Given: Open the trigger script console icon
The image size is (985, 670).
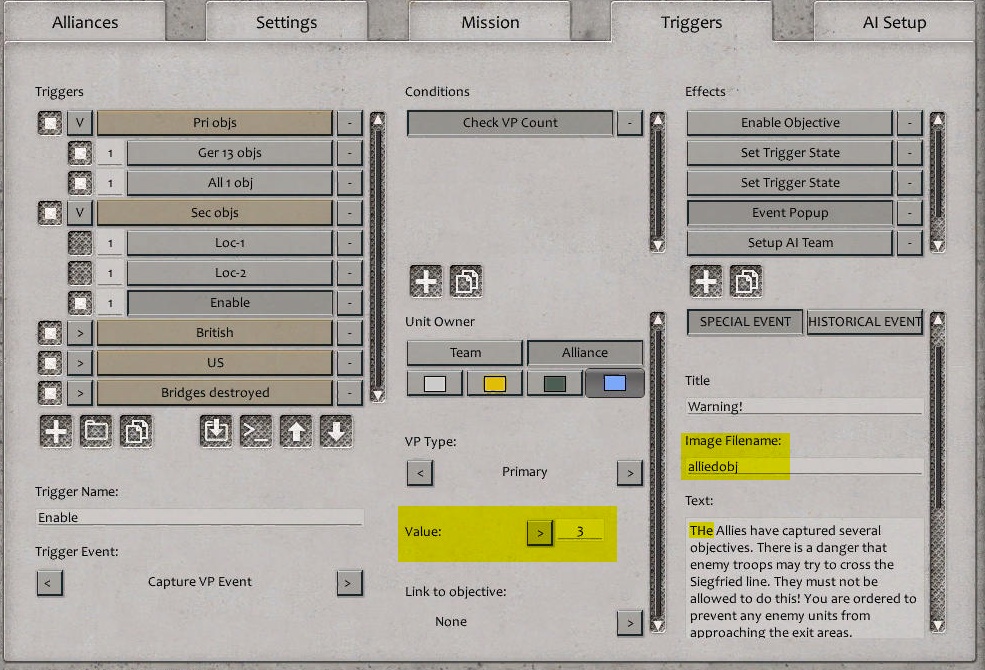Looking at the screenshot, I should tap(256, 431).
